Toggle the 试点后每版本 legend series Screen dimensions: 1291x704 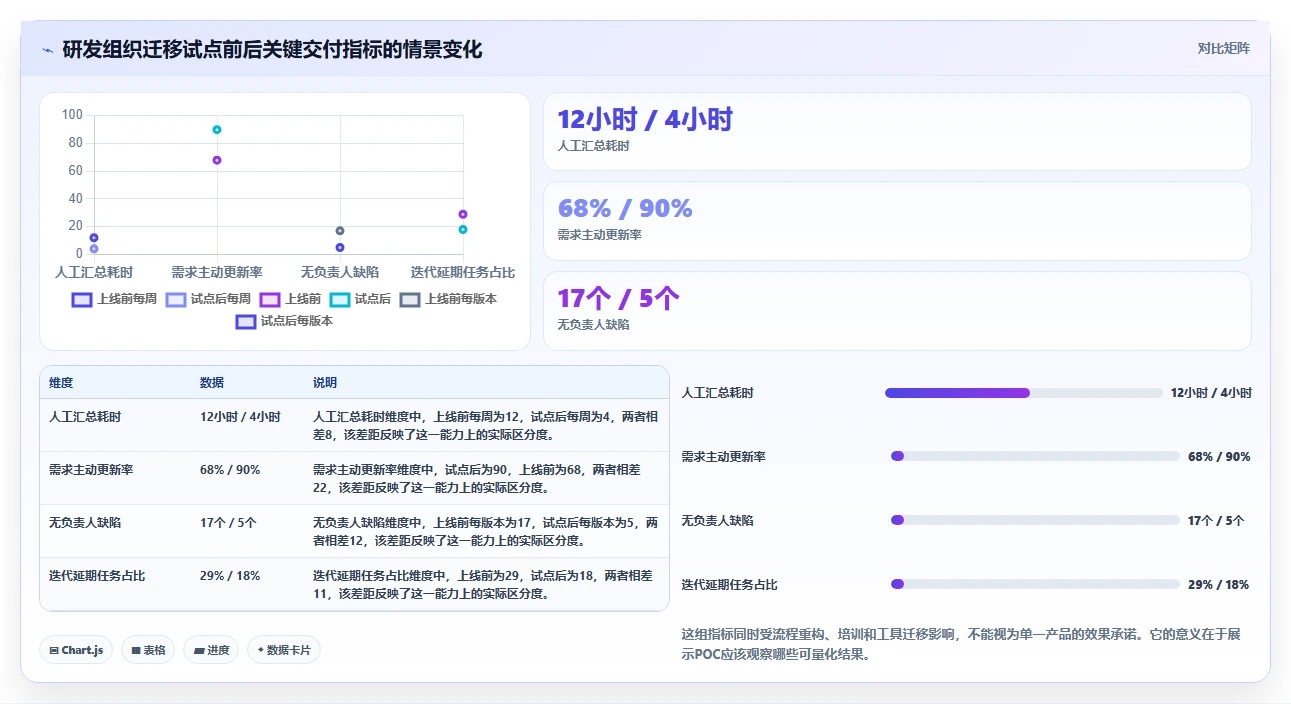pos(284,322)
